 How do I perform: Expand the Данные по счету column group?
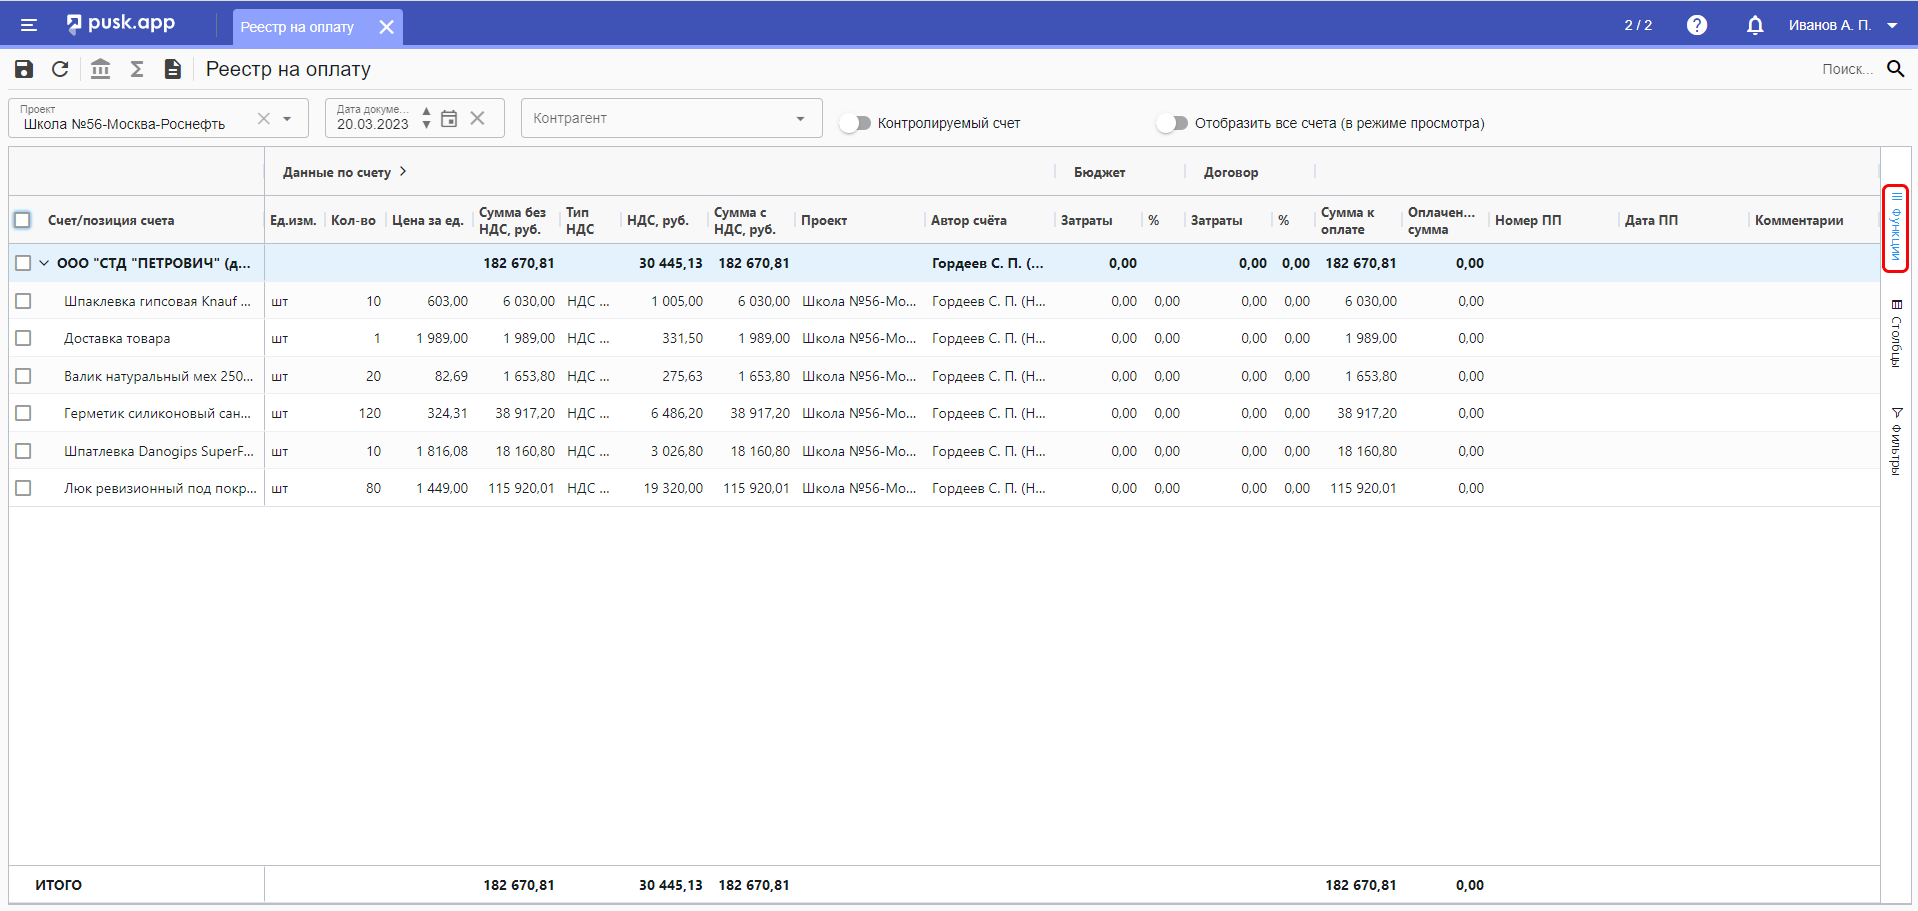tap(403, 172)
